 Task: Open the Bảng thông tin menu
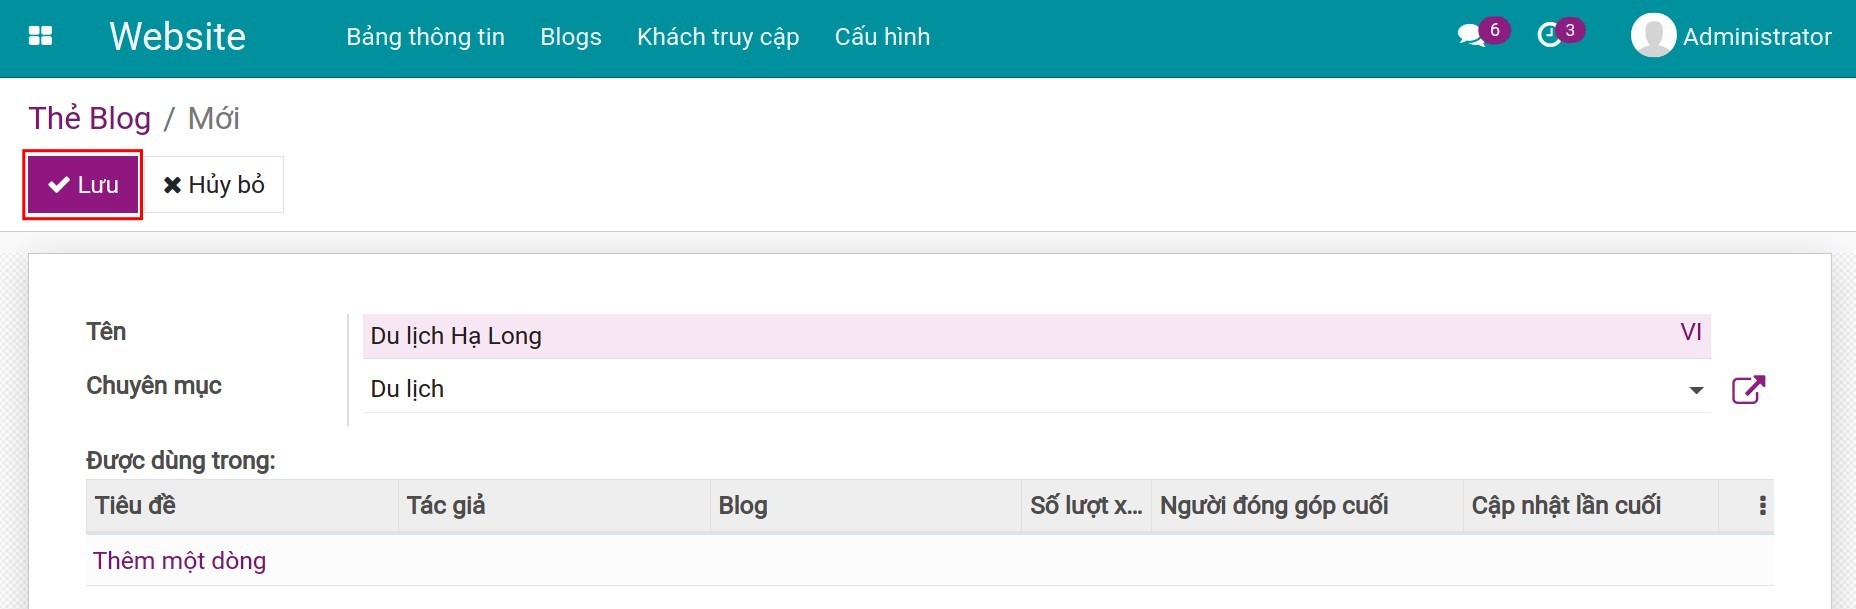(x=425, y=37)
